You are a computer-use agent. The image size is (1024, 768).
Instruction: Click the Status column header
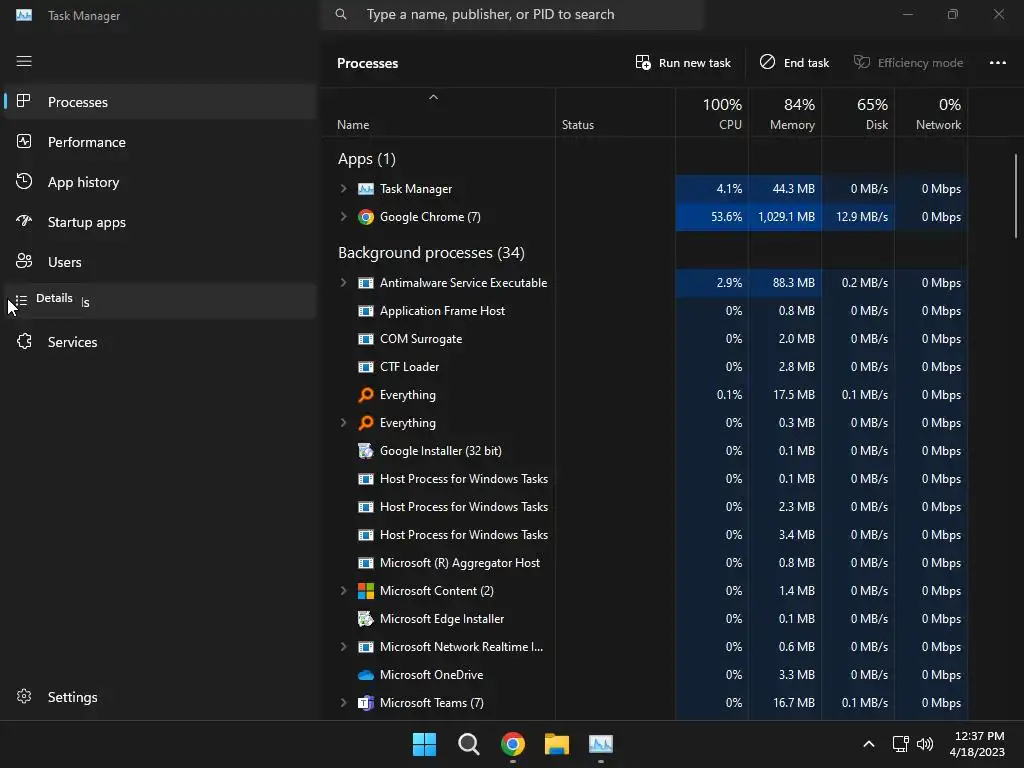(615, 113)
